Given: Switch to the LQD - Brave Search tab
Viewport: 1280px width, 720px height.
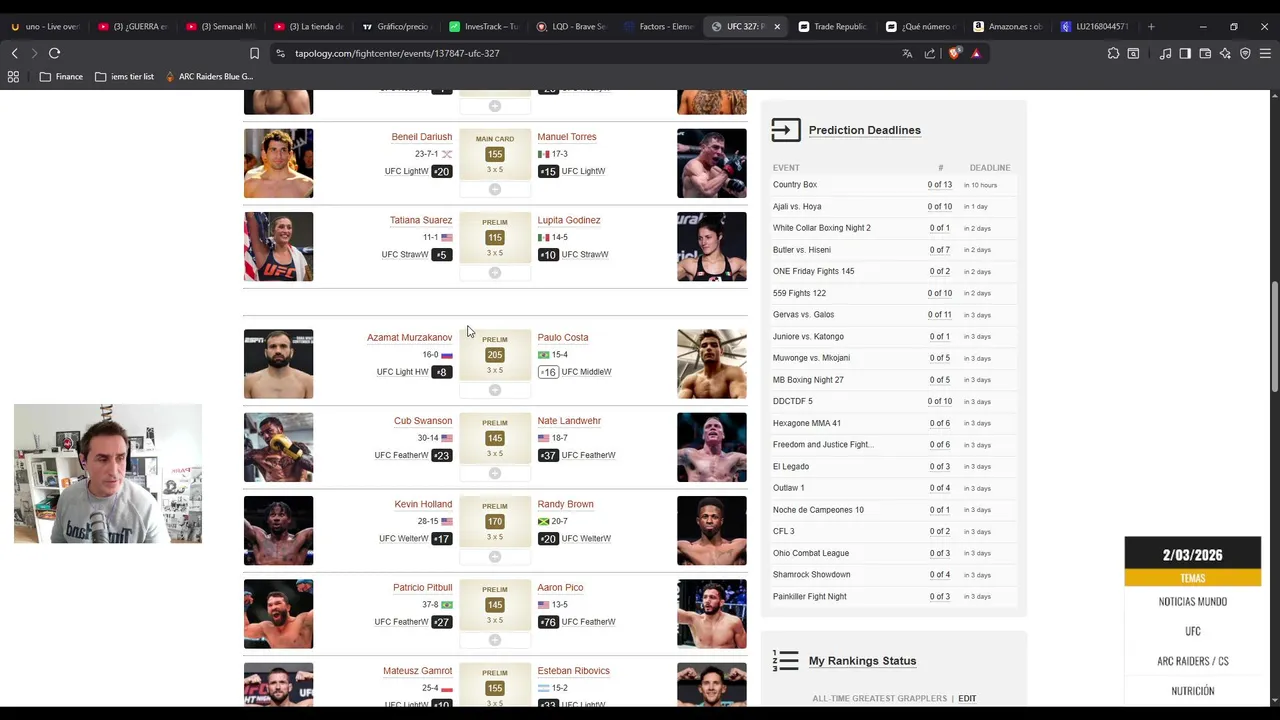Looking at the screenshot, I should (x=571, y=26).
